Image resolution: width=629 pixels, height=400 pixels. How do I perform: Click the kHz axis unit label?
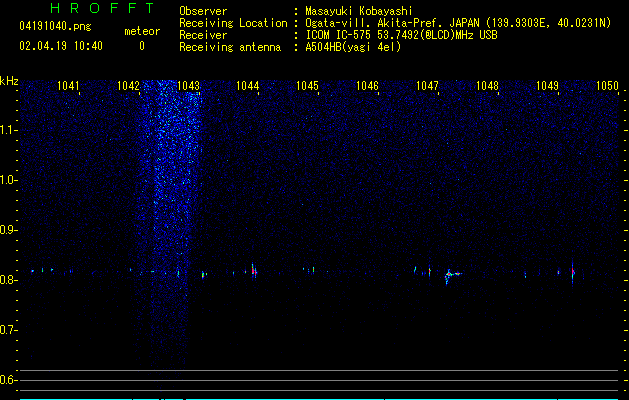coord(9,81)
